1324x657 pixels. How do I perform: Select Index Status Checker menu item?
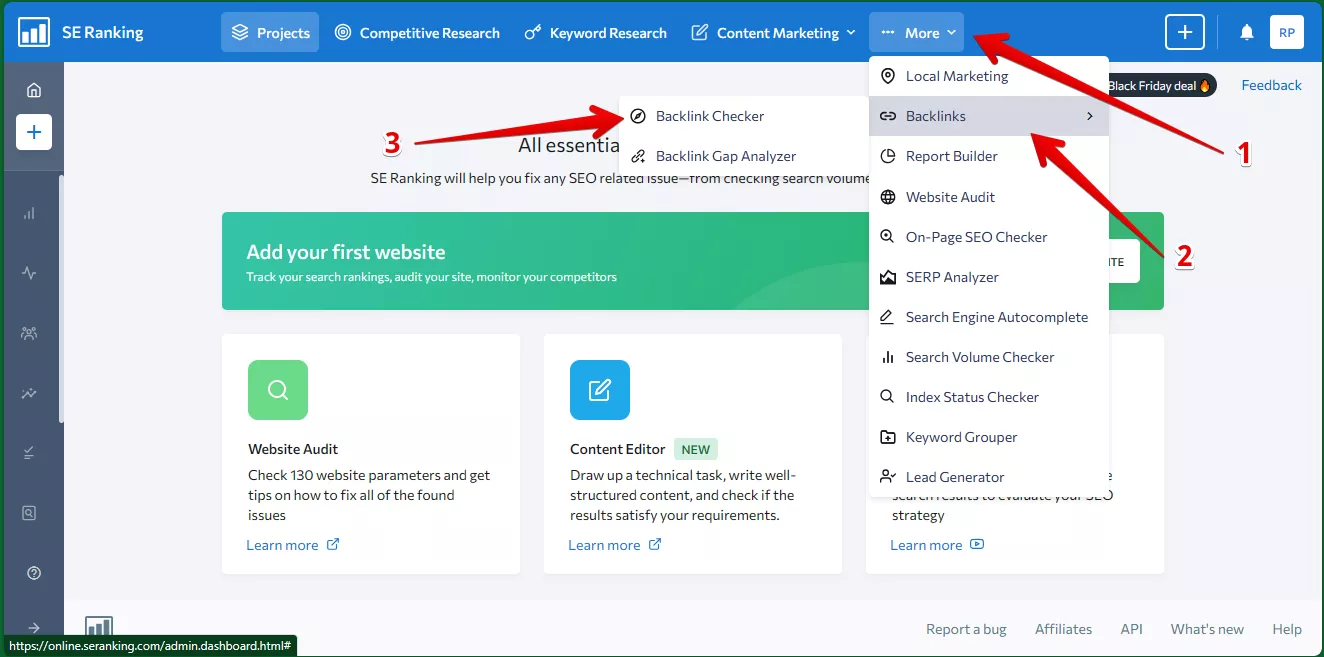point(989,397)
